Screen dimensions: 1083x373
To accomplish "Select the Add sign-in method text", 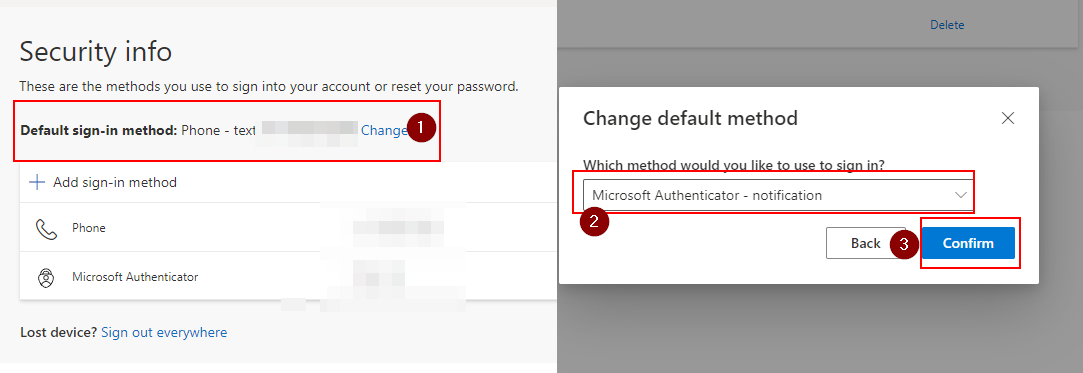I will point(115,182).
